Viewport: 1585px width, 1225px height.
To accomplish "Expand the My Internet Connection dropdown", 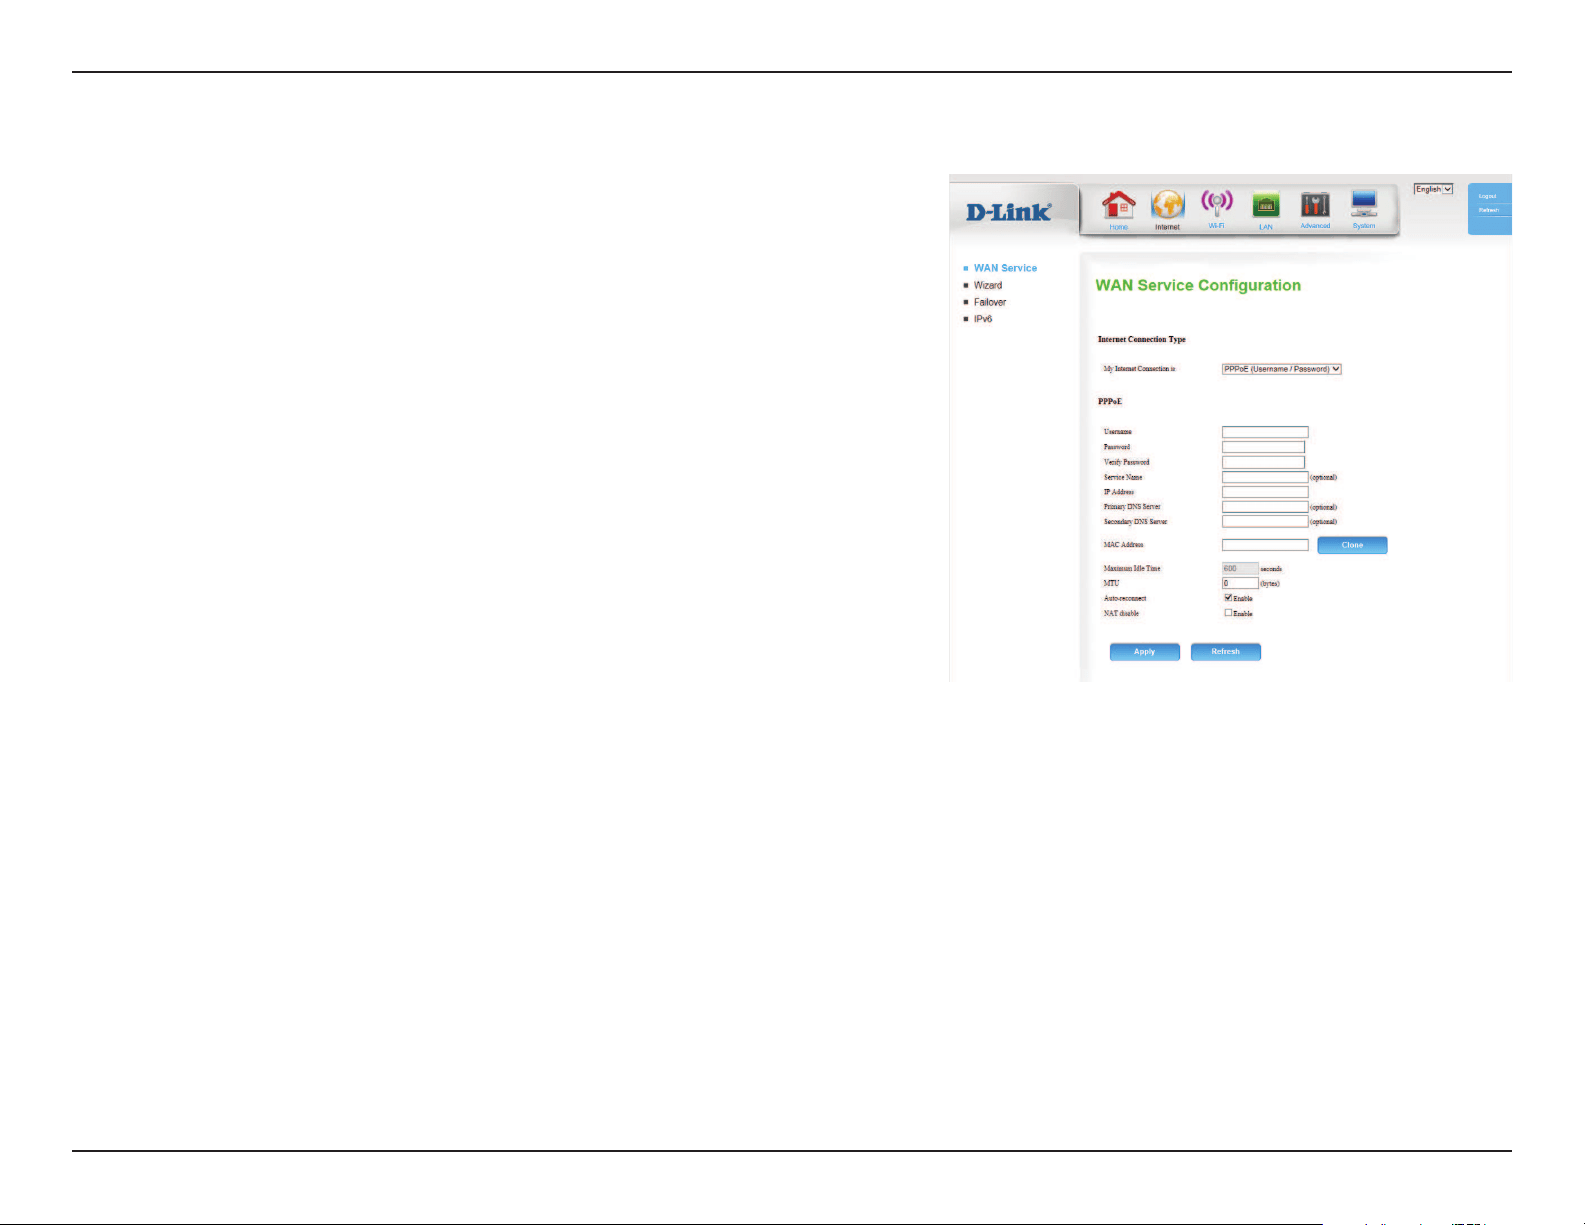I will tap(1281, 369).
